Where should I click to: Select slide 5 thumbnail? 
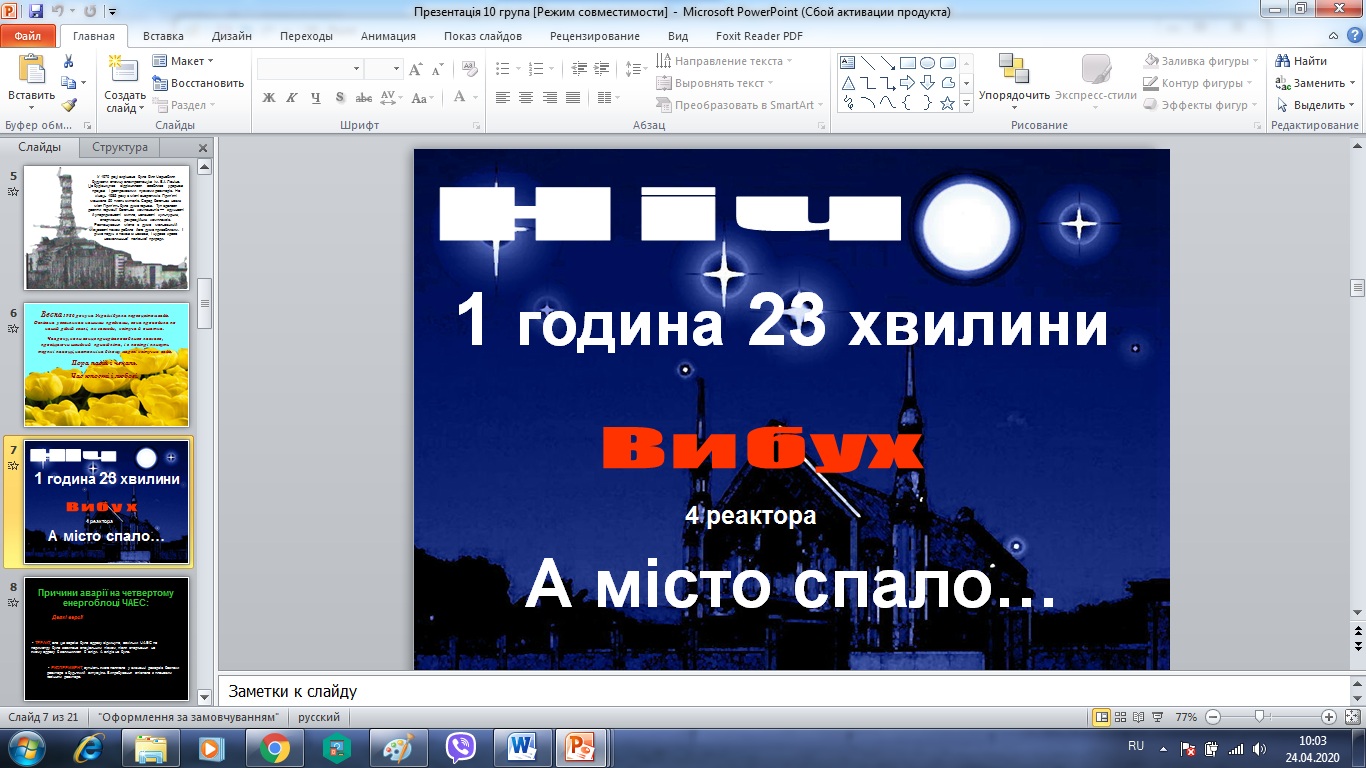(106, 228)
